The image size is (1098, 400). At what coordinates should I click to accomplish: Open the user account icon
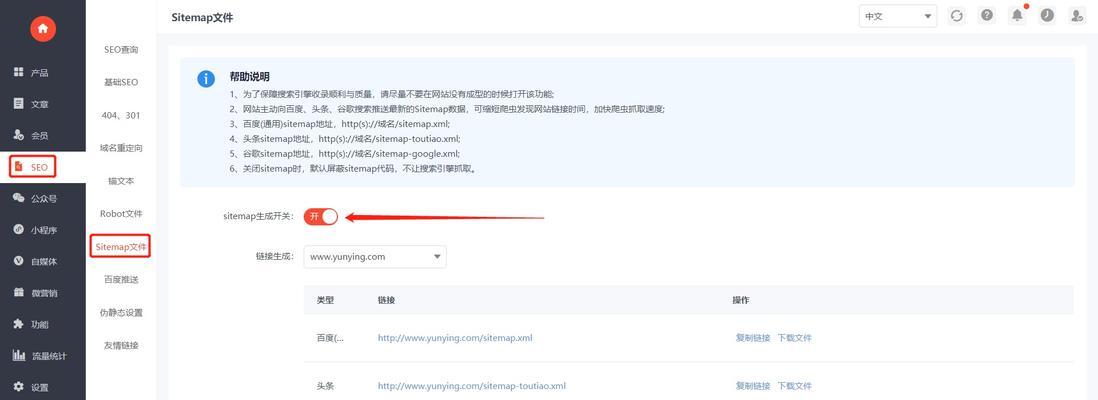click(x=1077, y=16)
